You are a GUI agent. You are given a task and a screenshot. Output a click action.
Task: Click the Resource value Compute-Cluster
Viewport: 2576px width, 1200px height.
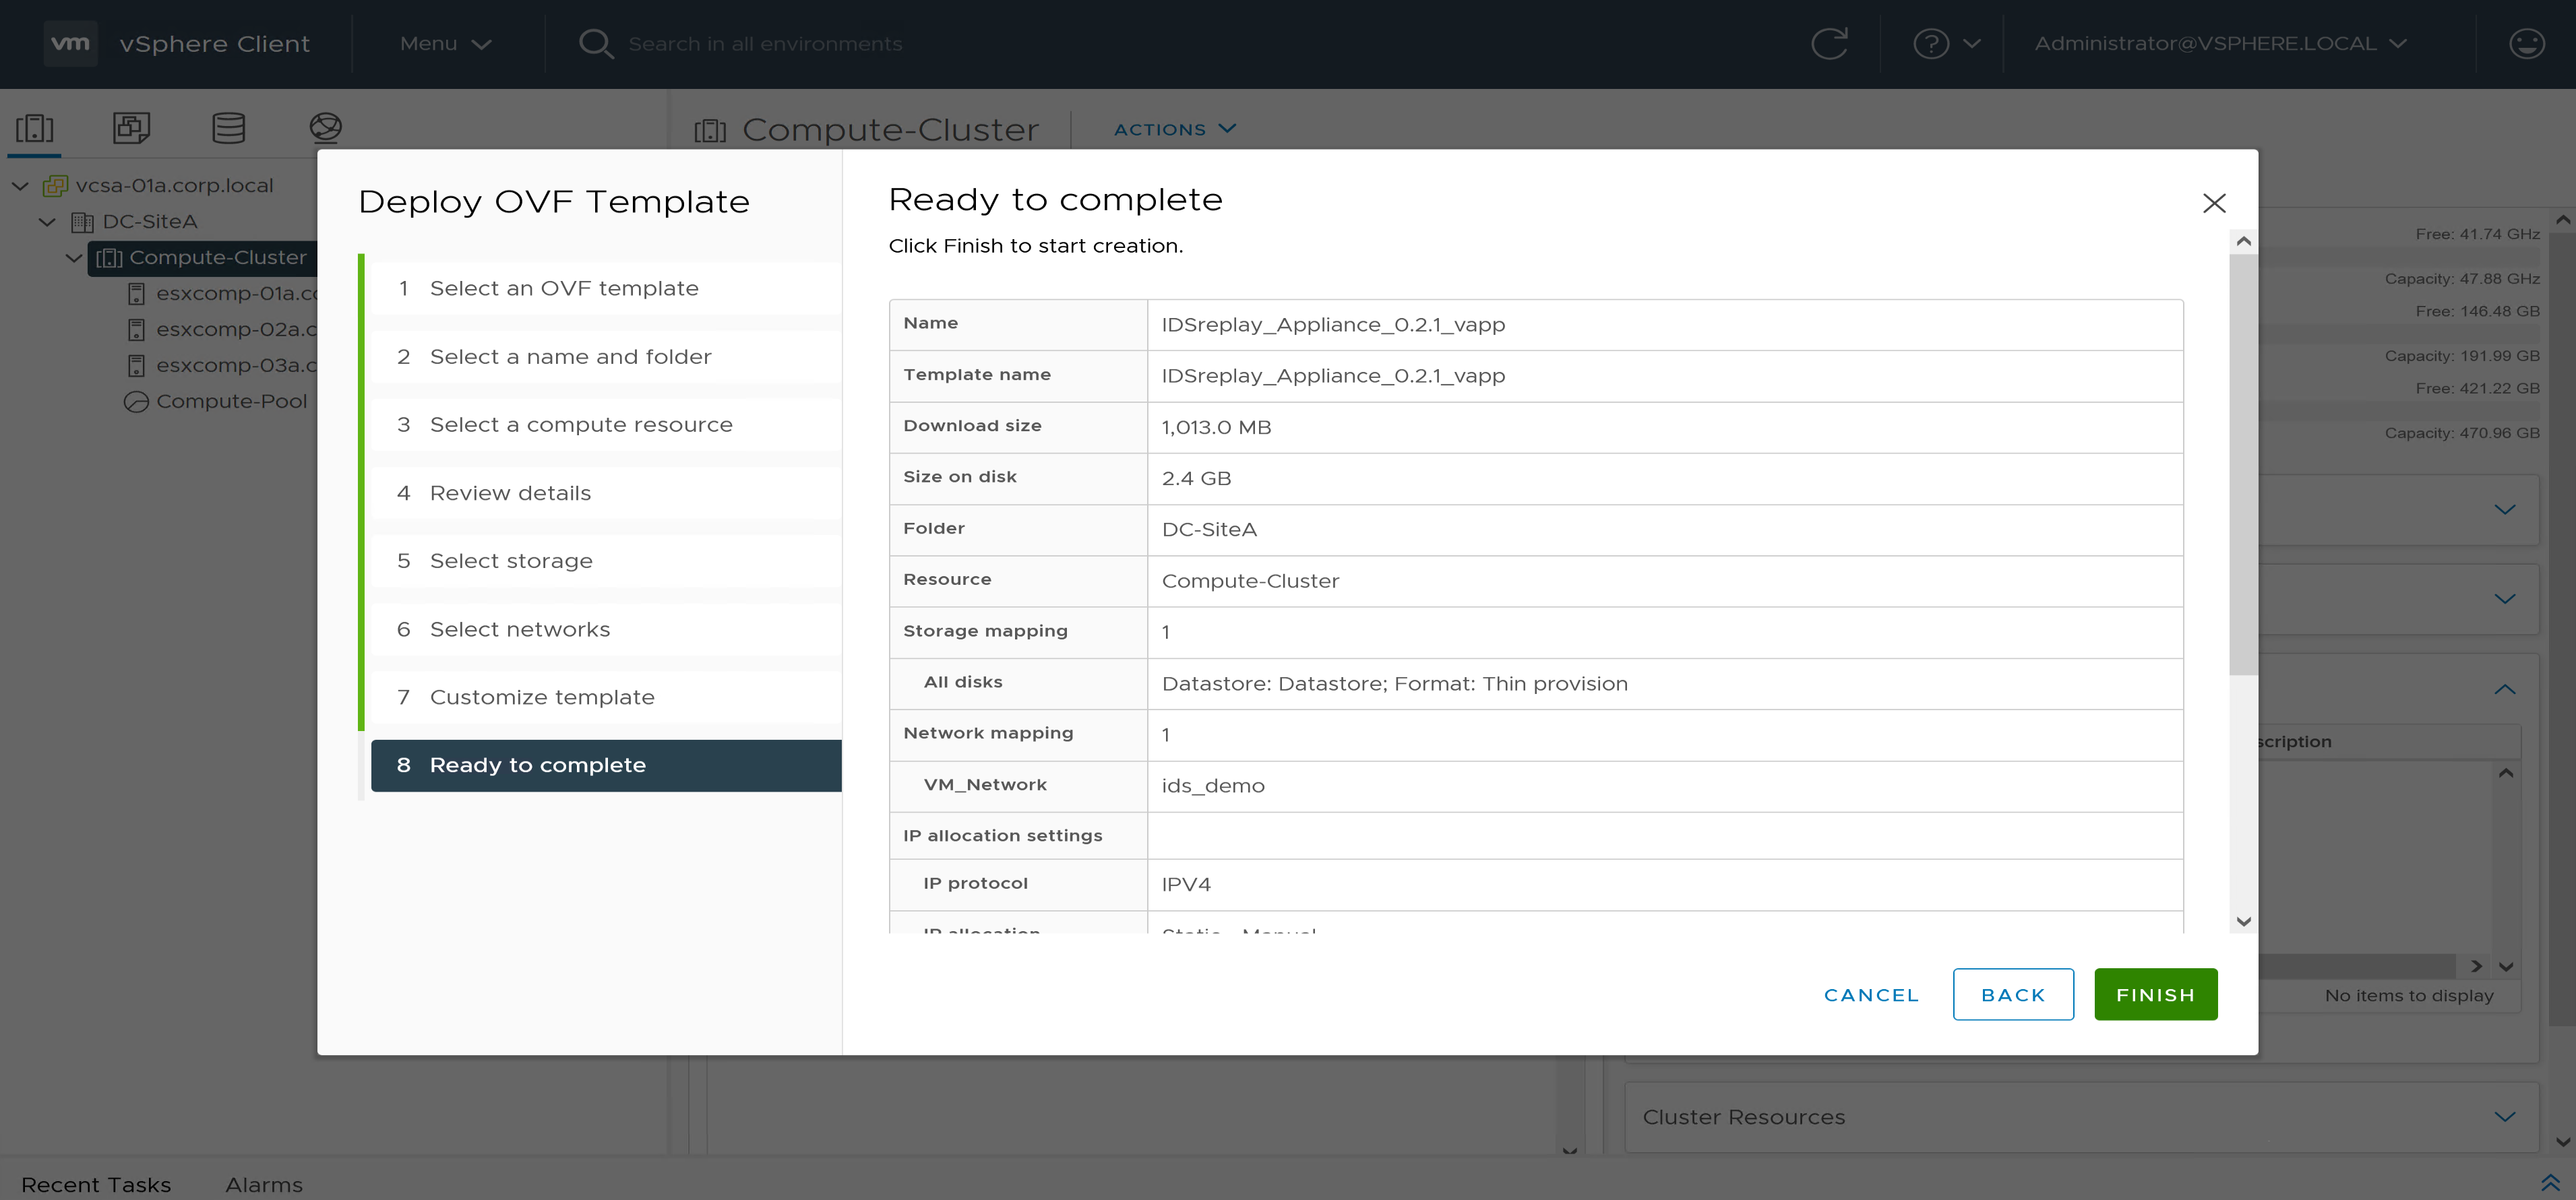pos(1250,582)
